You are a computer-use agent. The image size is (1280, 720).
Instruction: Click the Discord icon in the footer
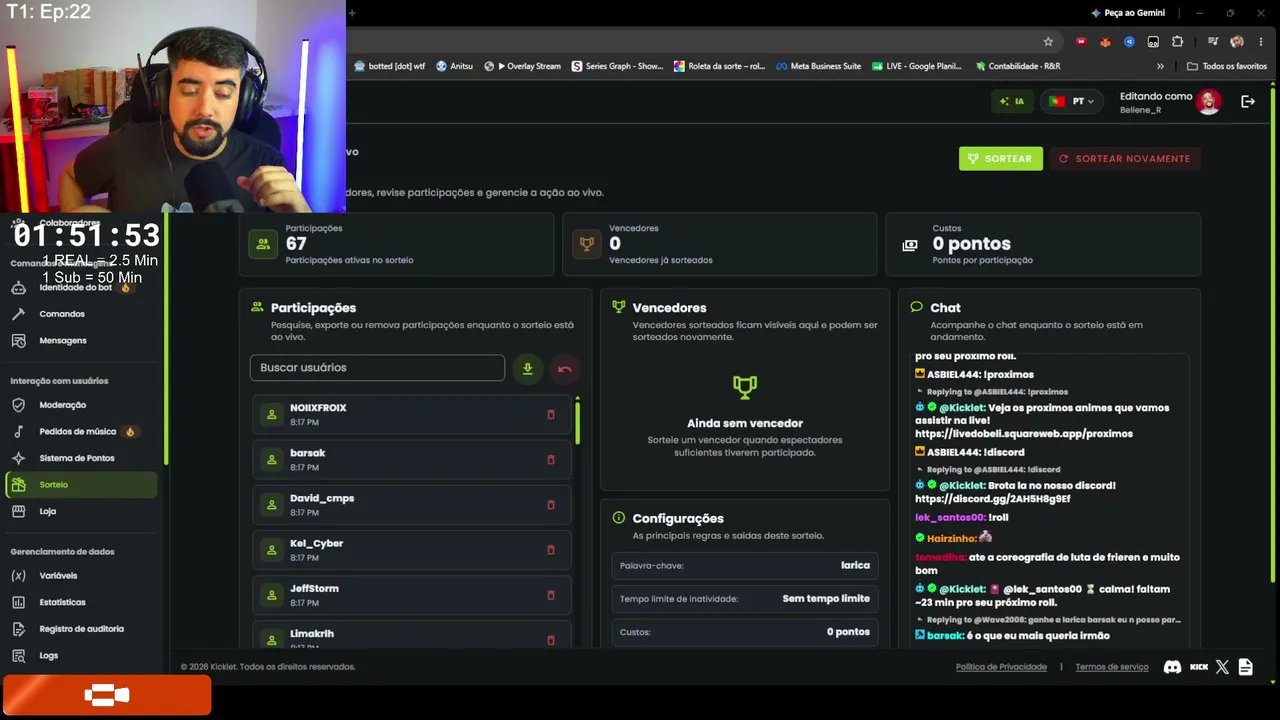(x=1173, y=667)
